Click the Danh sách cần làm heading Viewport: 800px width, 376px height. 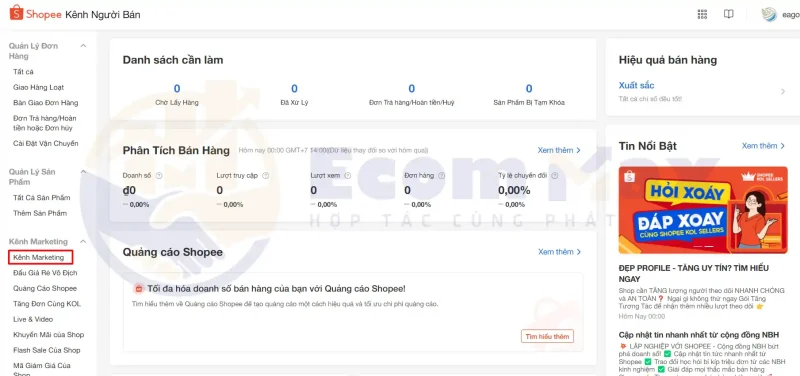(173, 60)
